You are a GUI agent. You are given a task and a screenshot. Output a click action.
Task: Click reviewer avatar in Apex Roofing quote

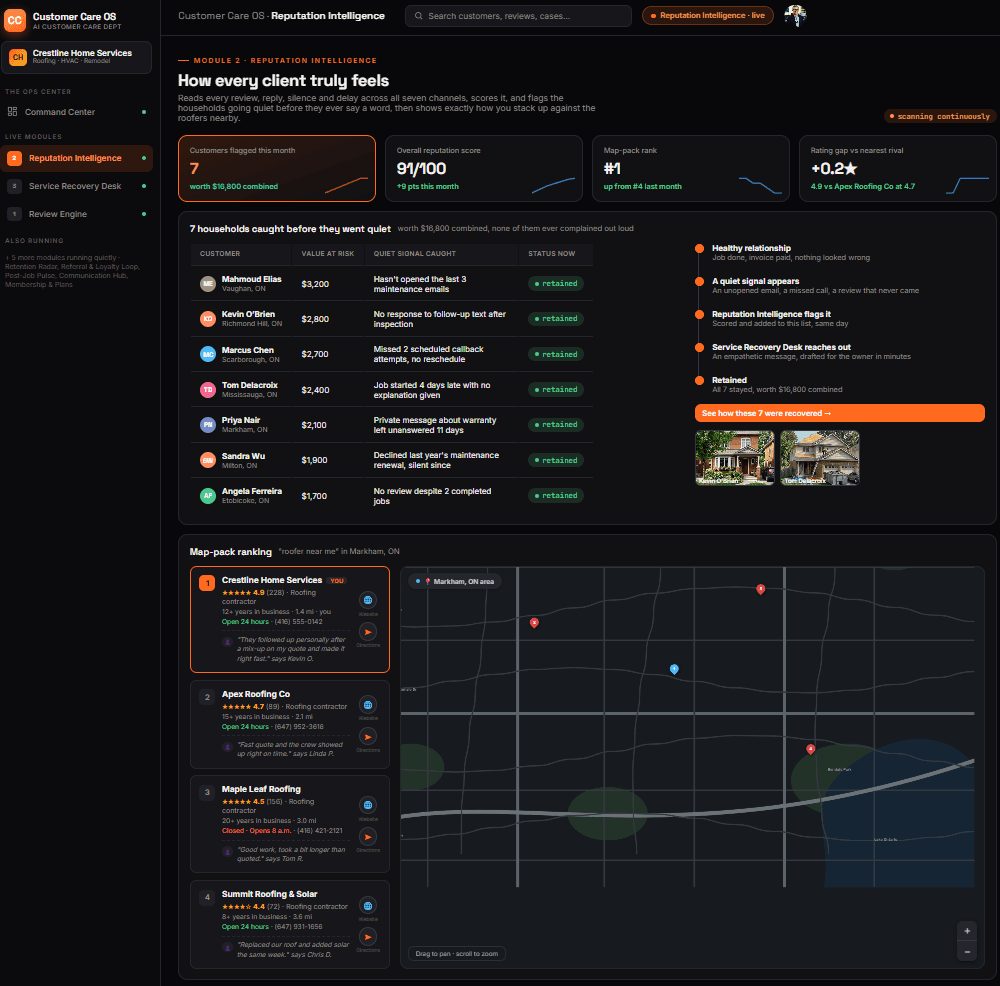(x=227, y=747)
